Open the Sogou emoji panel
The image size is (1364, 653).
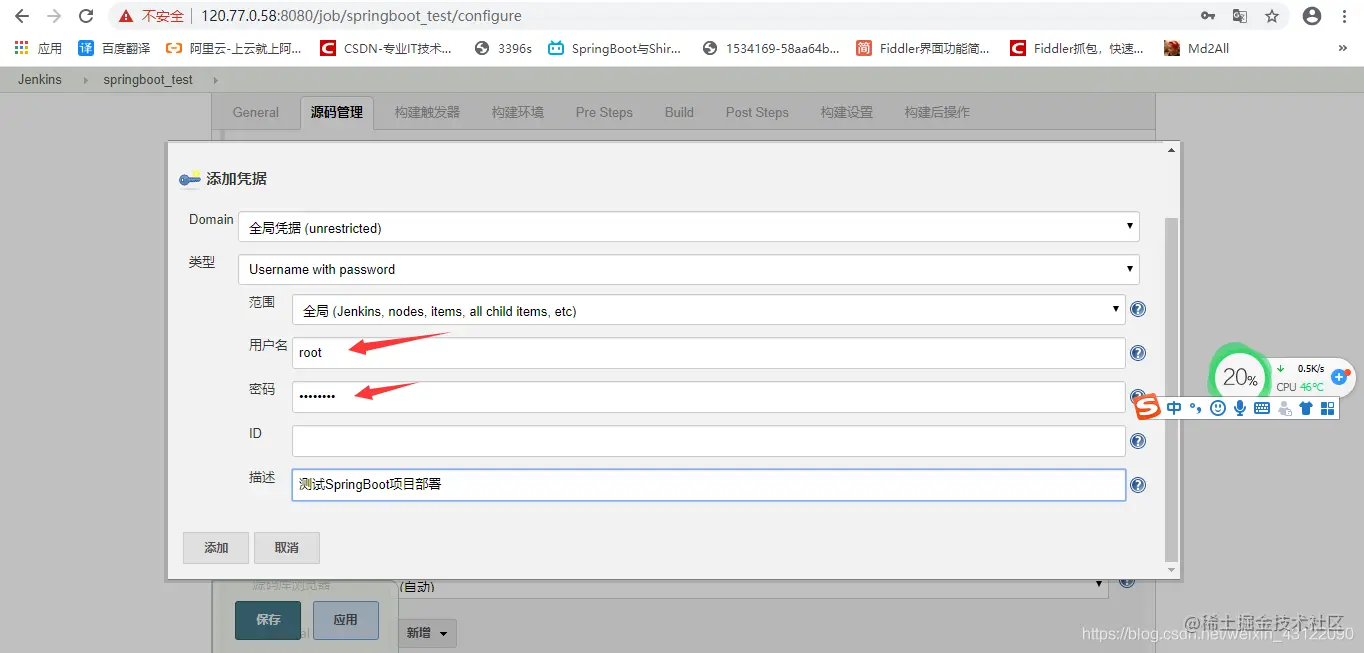1217,408
